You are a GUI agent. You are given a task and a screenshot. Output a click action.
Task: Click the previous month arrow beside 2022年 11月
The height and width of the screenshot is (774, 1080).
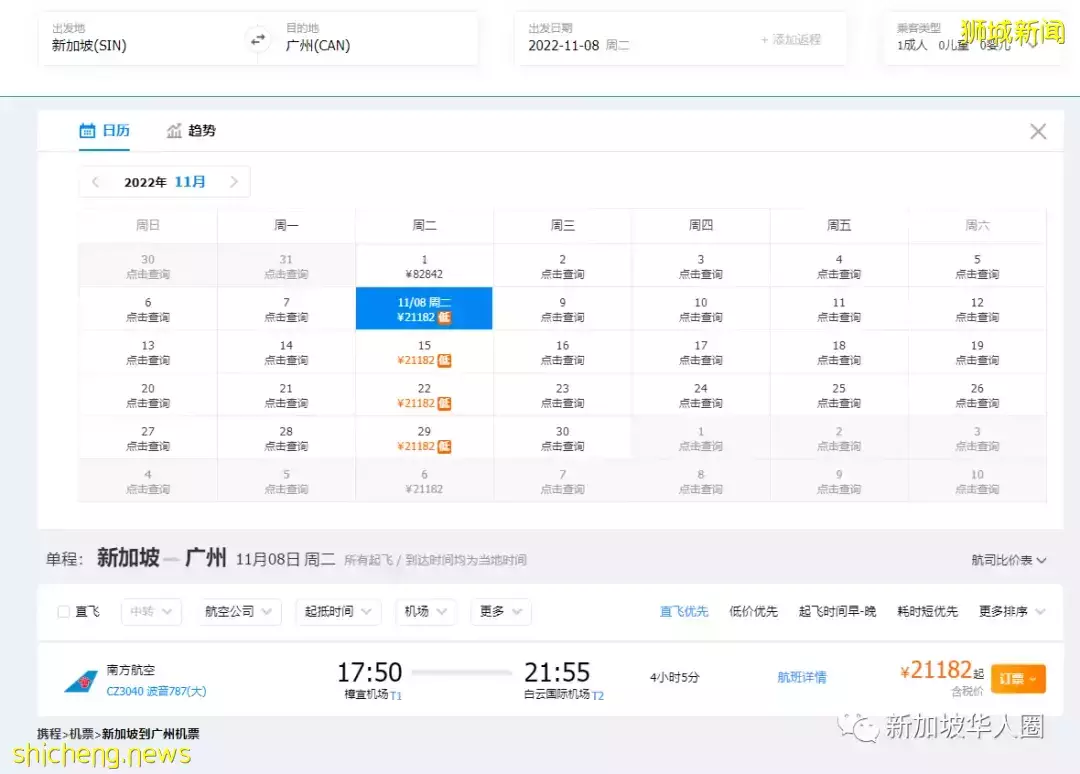[95, 181]
